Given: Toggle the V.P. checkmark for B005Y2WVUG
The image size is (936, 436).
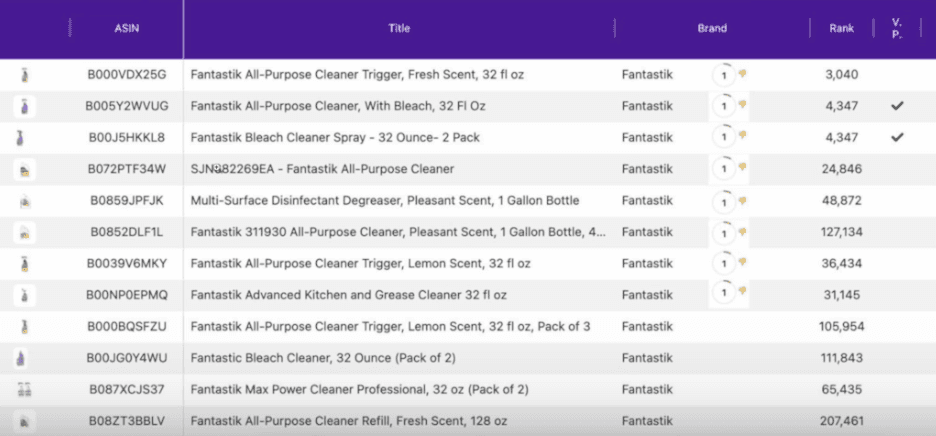Looking at the screenshot, I should 897,106.
